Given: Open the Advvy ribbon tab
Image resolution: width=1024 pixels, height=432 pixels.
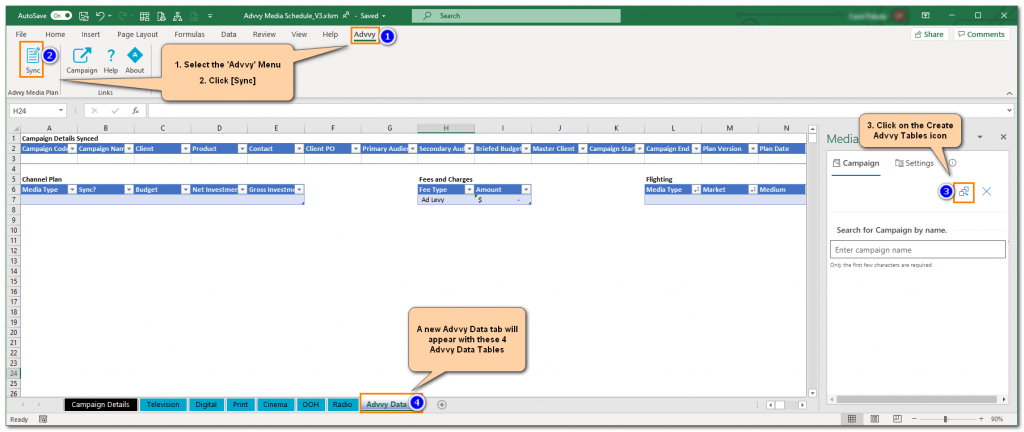Looking at the screenshot, I should click(x=364, y=34).
